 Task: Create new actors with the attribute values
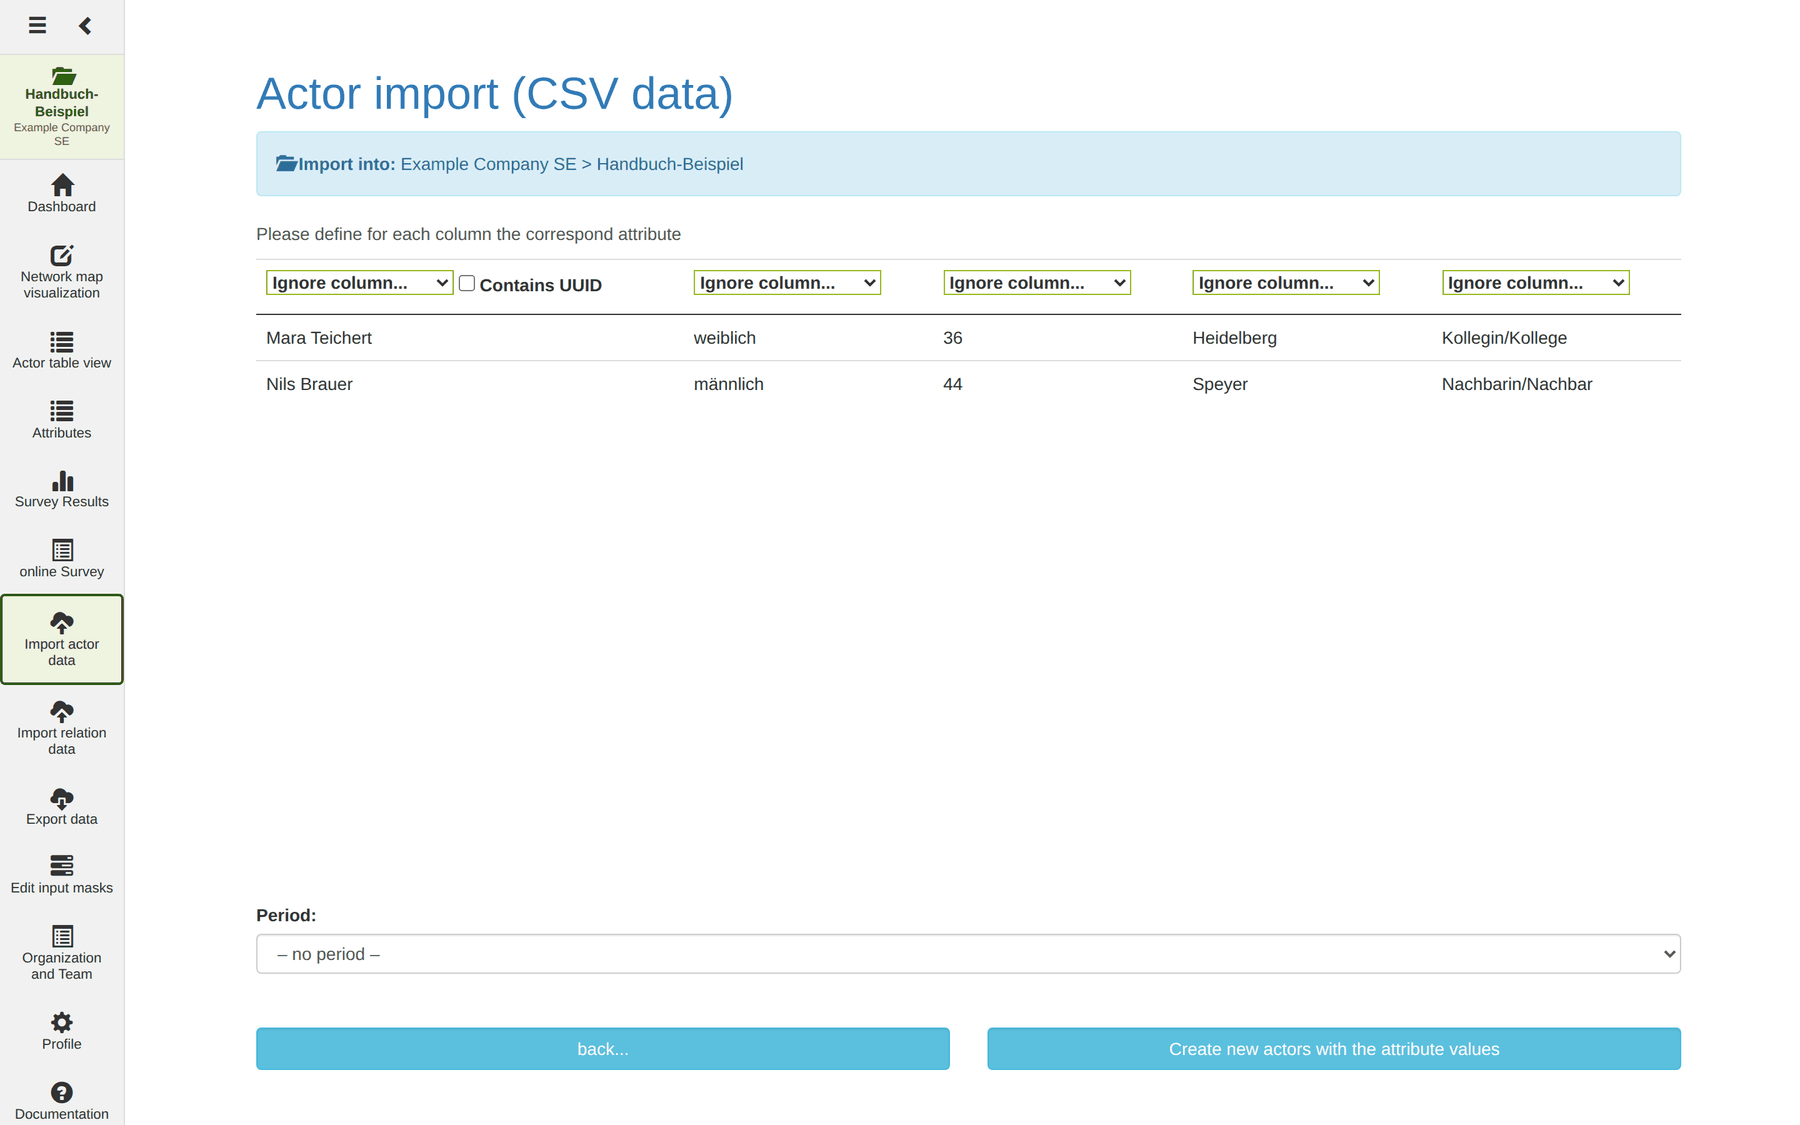(1334, 1049)
